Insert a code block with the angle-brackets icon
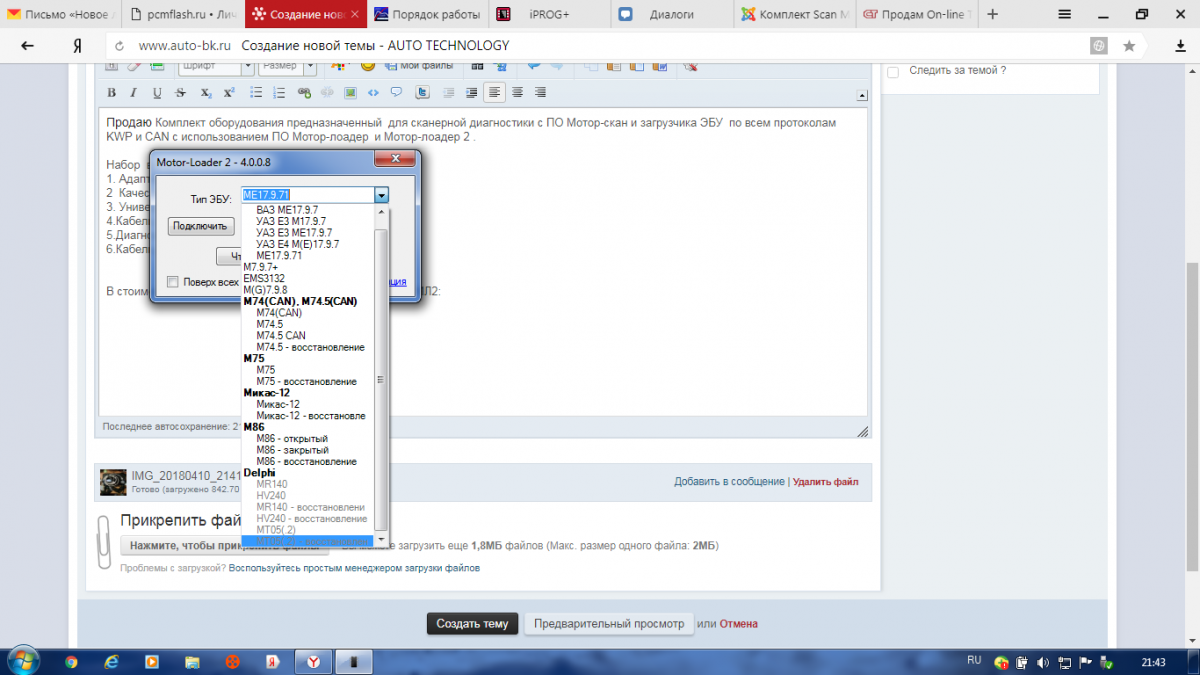This screenshot has width=1200, height=675. click(373, 93)
